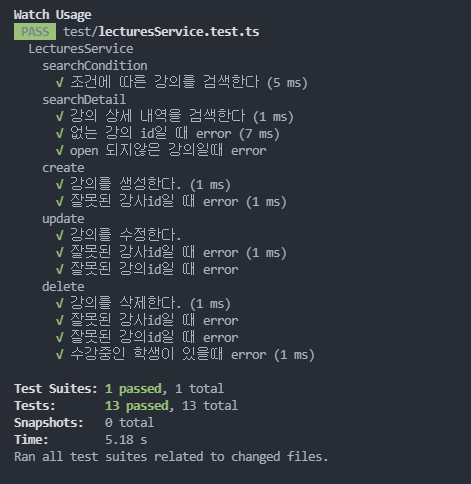The image size is (471, 484).
Task: Click checkmark beside 조건에 따른 강의를 검색한다
Action: coord(59,83)
